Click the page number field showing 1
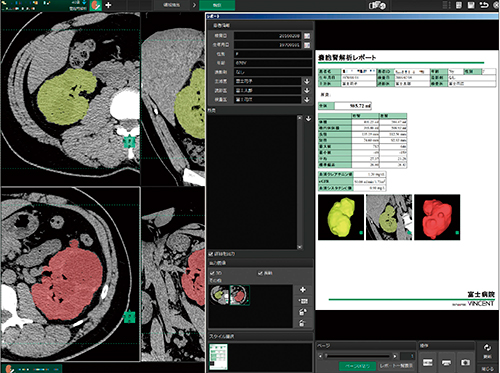500x373 pixels. click(407, 356)
